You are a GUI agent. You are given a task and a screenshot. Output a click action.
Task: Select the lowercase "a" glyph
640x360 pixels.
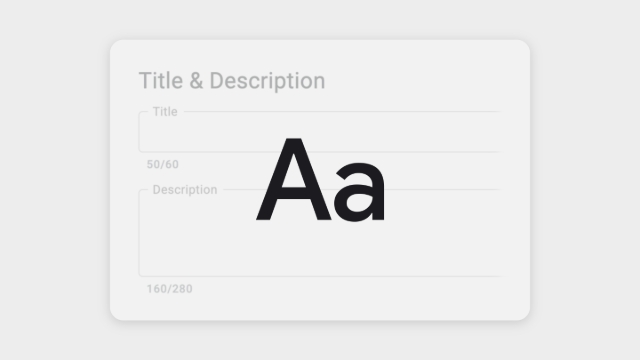(360, 192)
